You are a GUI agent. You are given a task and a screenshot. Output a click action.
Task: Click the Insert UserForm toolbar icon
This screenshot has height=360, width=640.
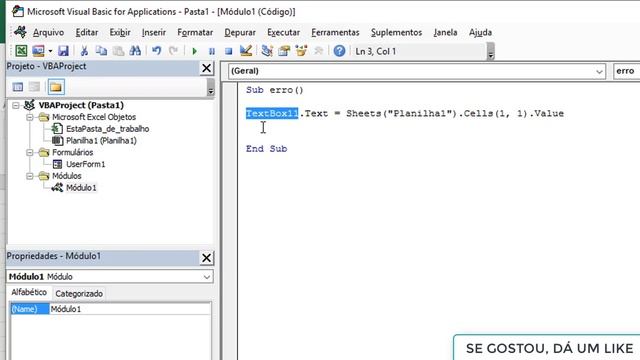coord(38,51)
